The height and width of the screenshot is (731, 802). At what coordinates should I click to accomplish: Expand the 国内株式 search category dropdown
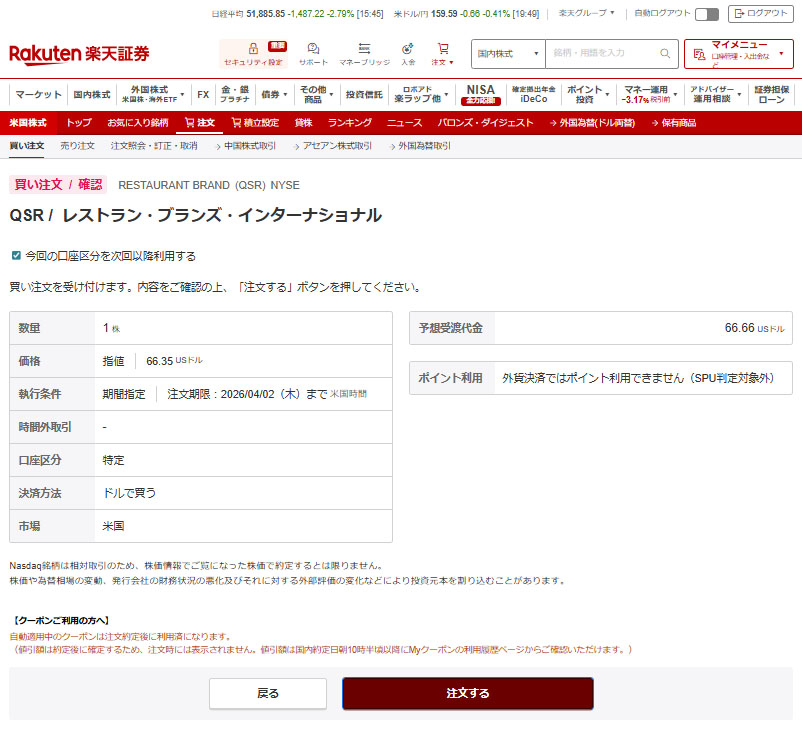pyautogui.click(x=508, y=54)
